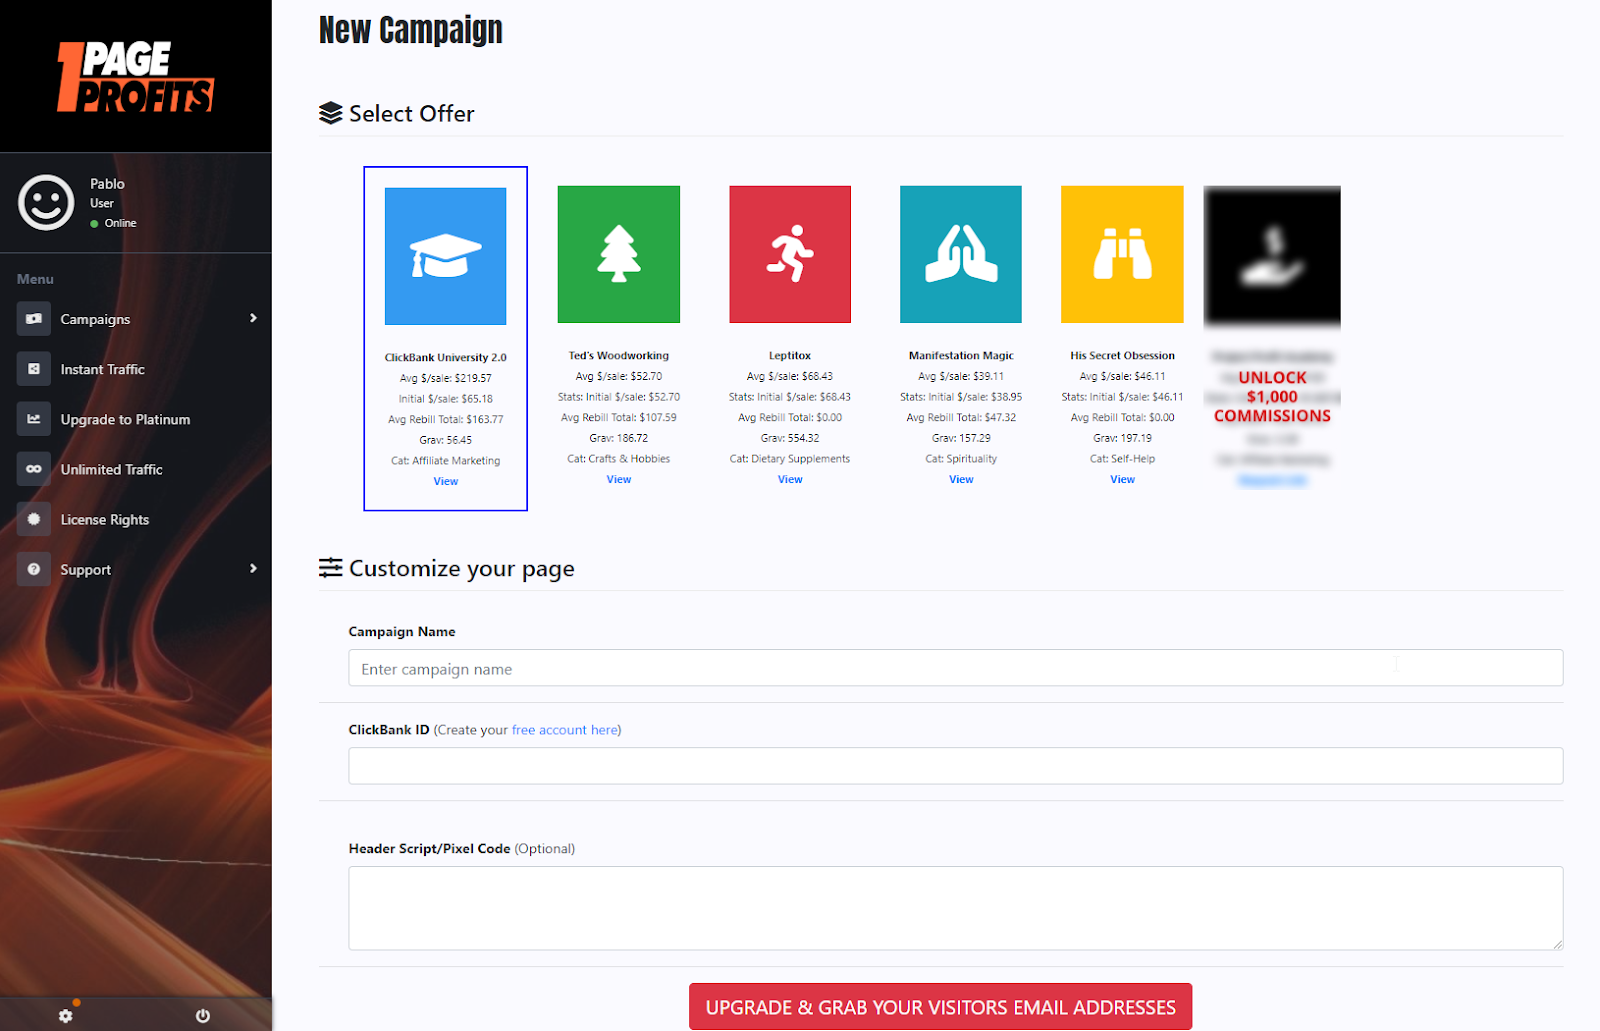Click the Customize your page heading

click(462, 568)
